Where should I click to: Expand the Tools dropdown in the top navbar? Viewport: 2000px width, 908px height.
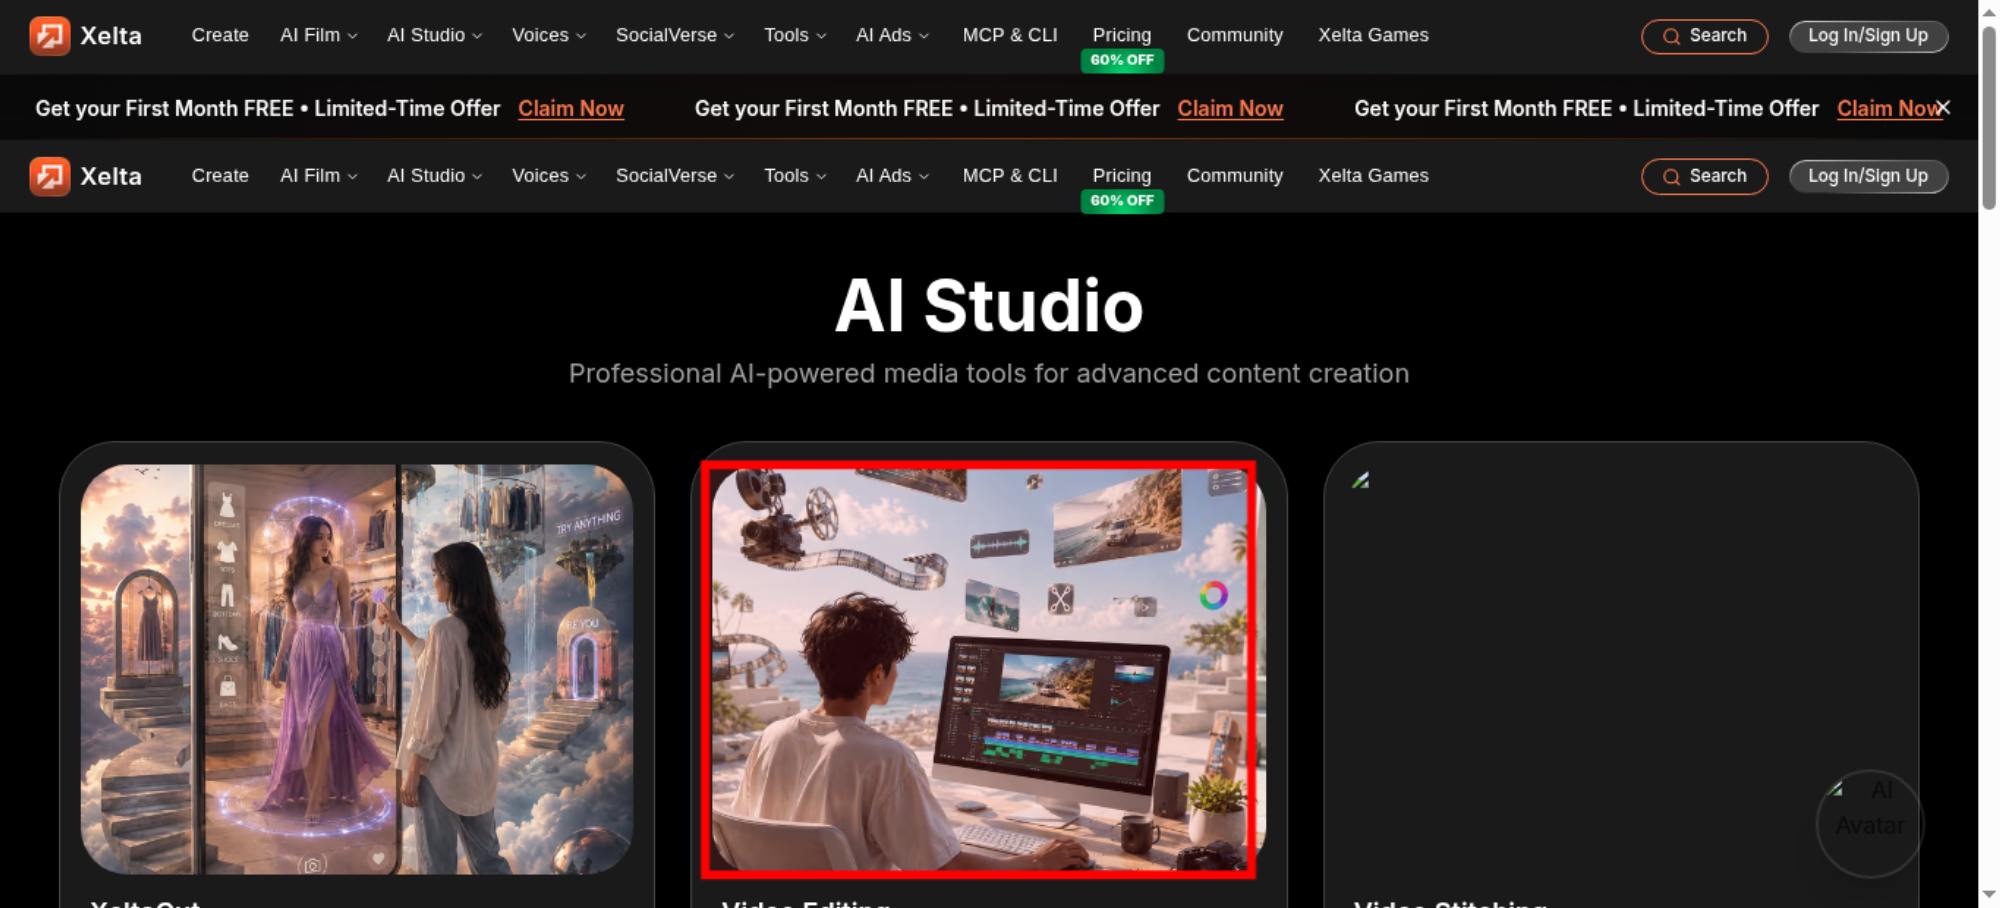tap(795, 35)
